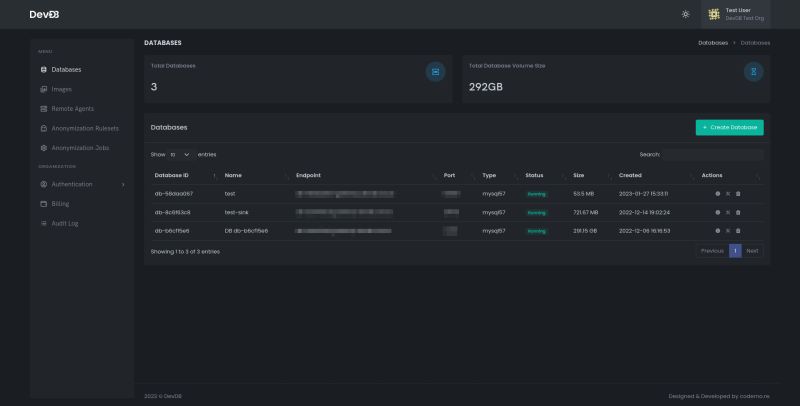Viewport: 800px width, 406px height.
Task: Click database ID db-58daa067
Action: coord(173,194)
